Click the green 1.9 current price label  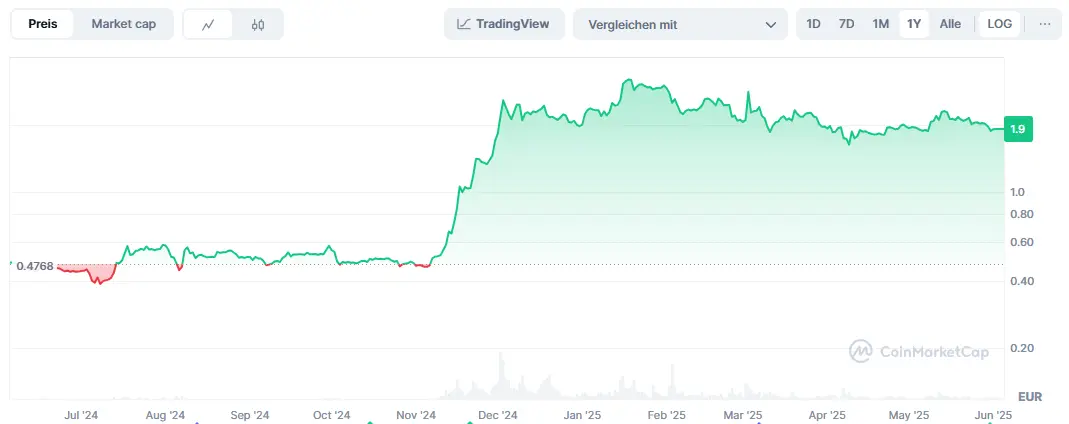(x=1018, y=129)
